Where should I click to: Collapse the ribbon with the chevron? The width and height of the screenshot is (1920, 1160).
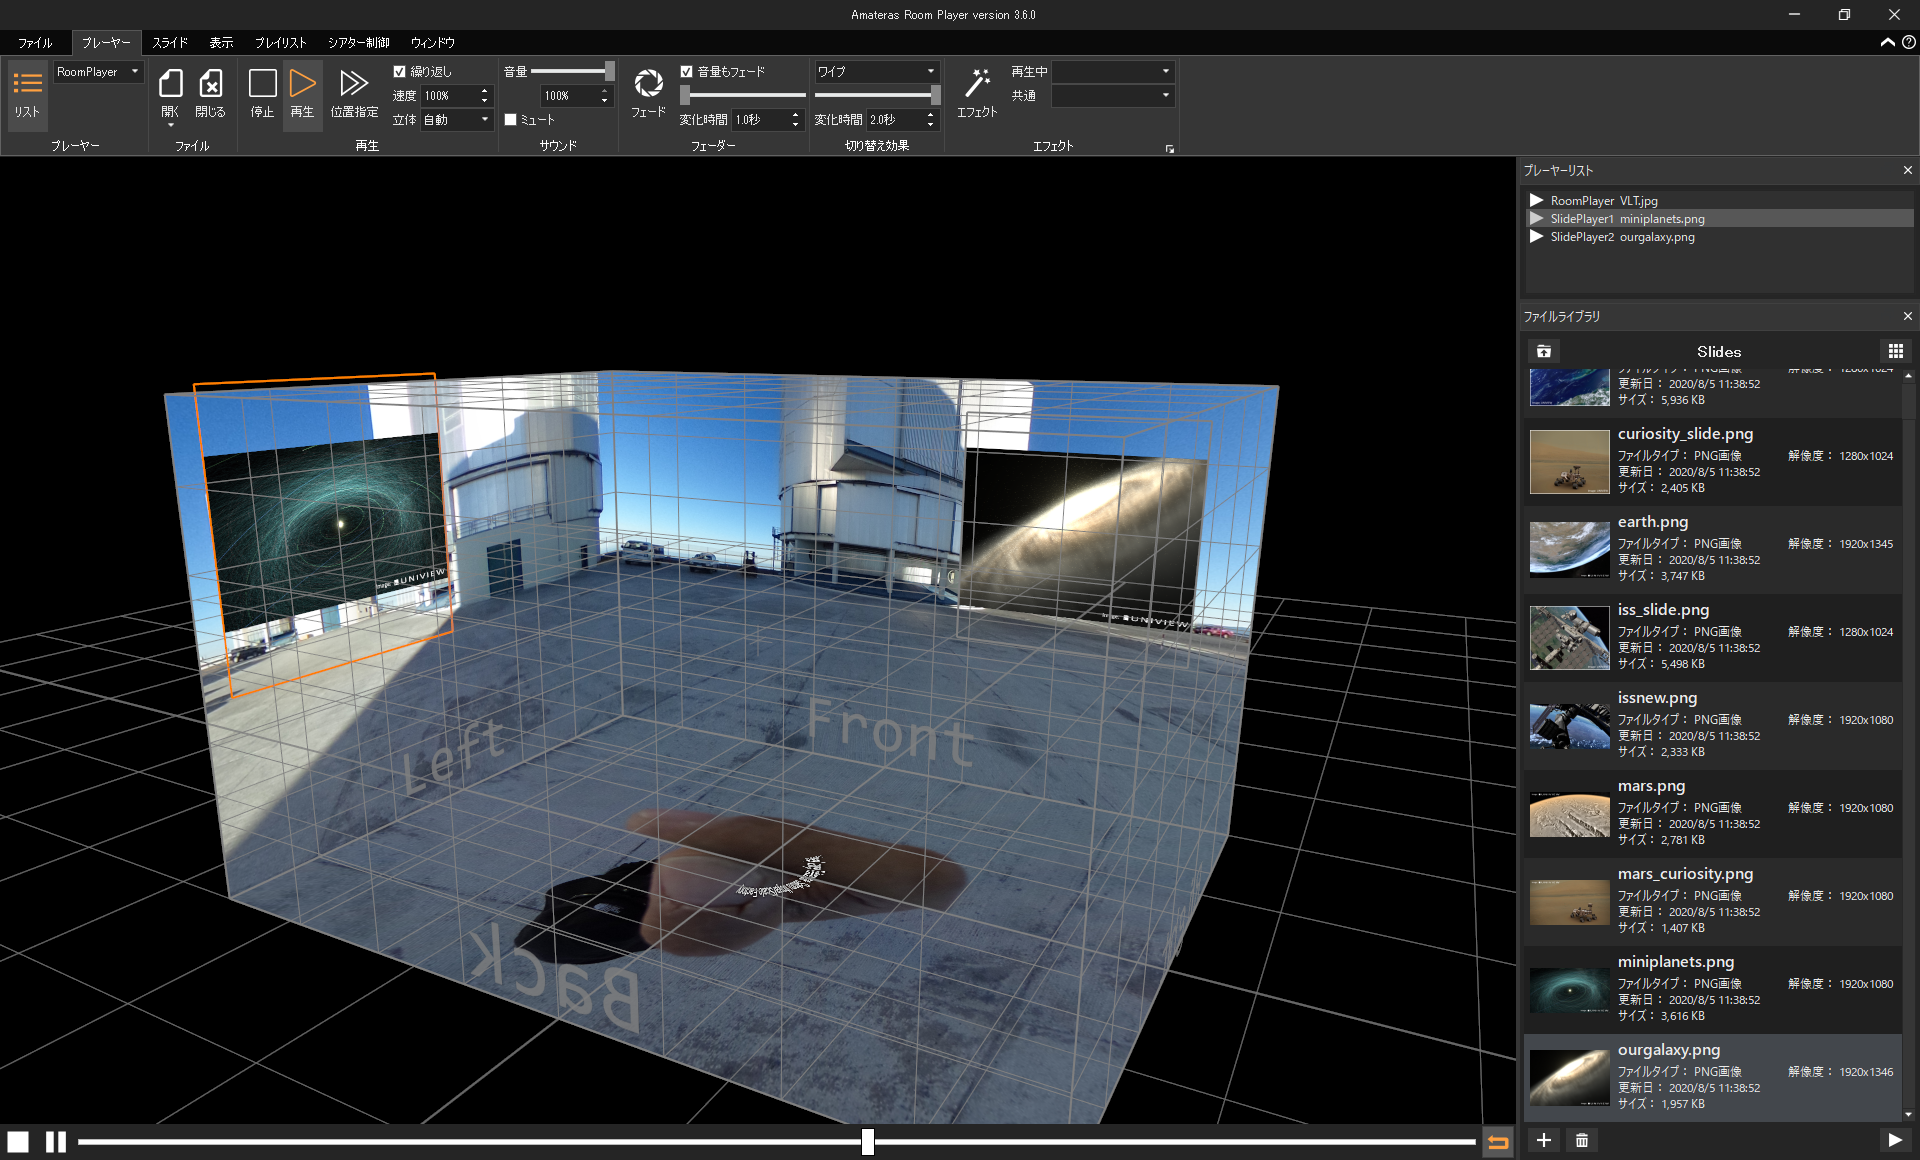1887,42
